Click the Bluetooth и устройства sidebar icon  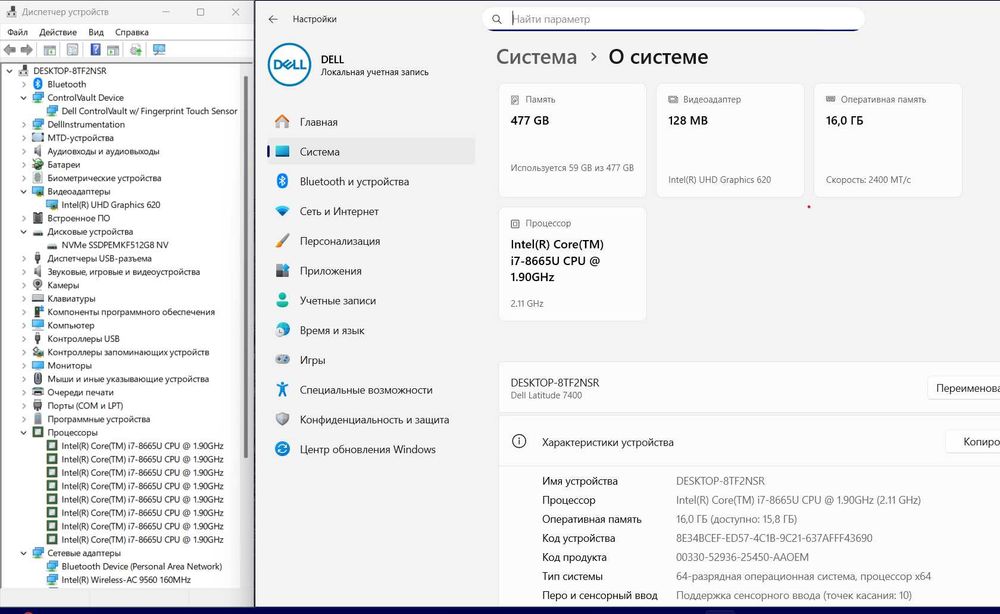[283, 181]
